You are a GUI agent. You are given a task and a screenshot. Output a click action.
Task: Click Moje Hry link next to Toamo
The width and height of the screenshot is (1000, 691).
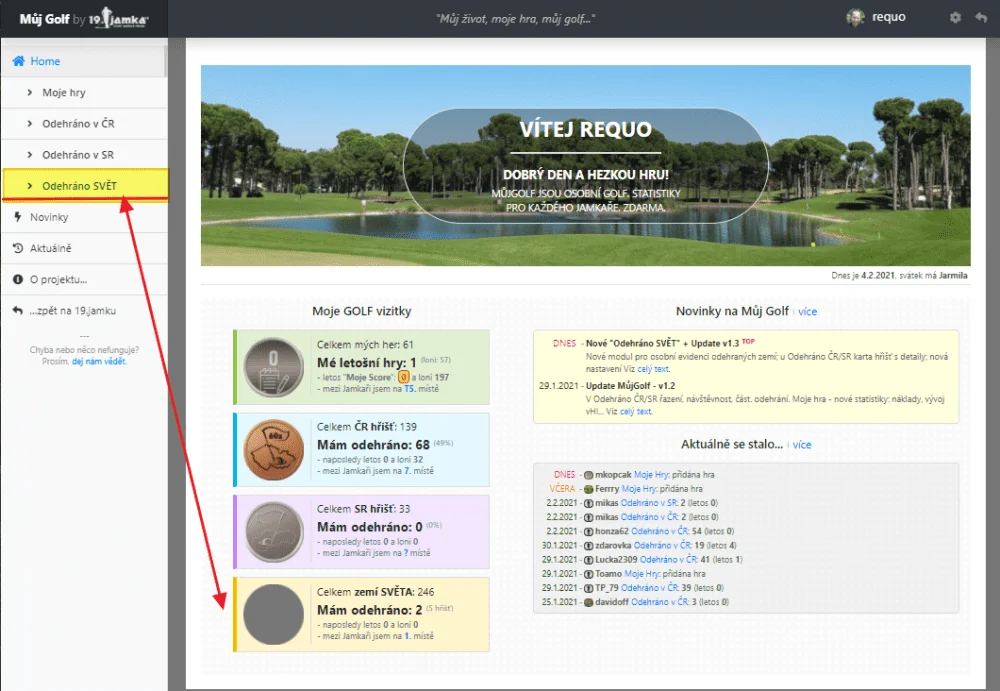click(x=642, y=574)
